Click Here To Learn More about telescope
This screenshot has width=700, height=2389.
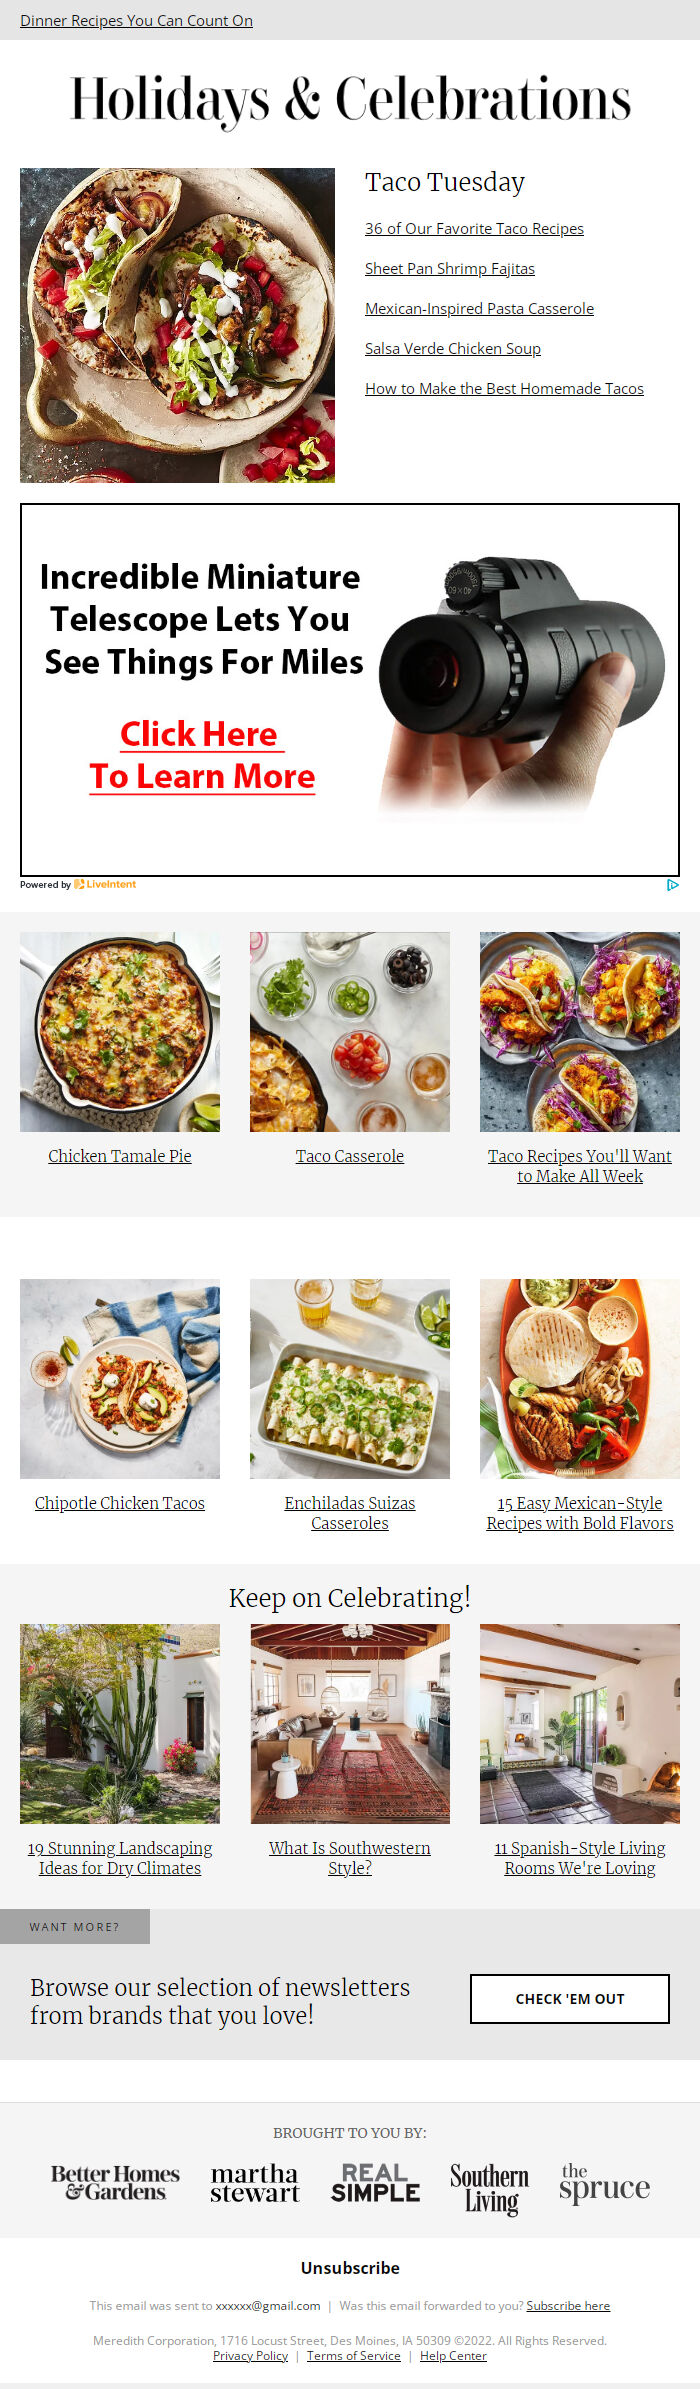[x=202, y=755]
